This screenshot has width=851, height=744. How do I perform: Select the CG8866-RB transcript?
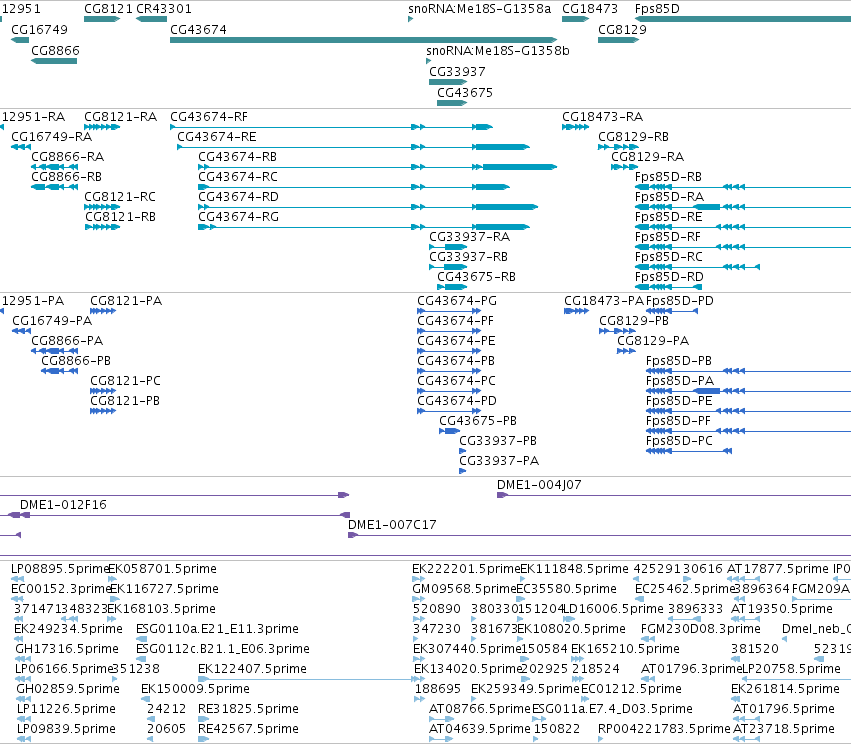tap(54, 187)
